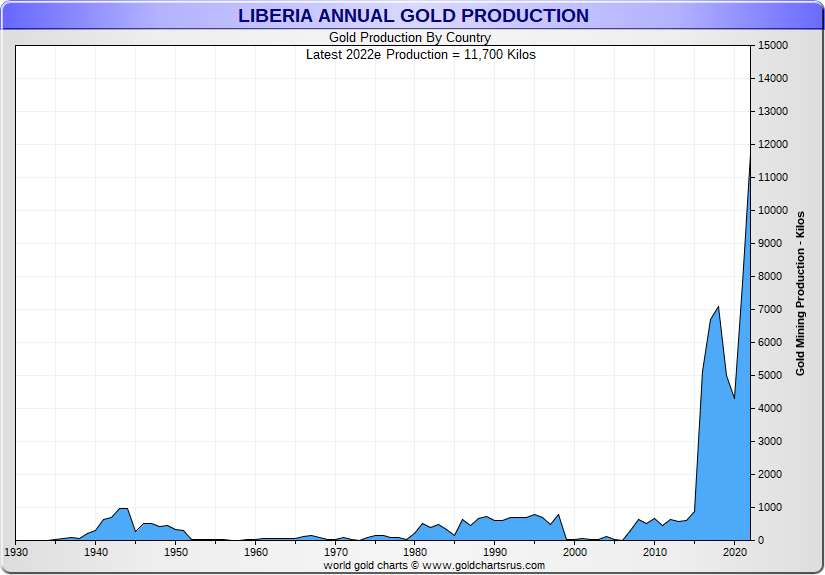Click the 12000 label on the y-axis

775,144
